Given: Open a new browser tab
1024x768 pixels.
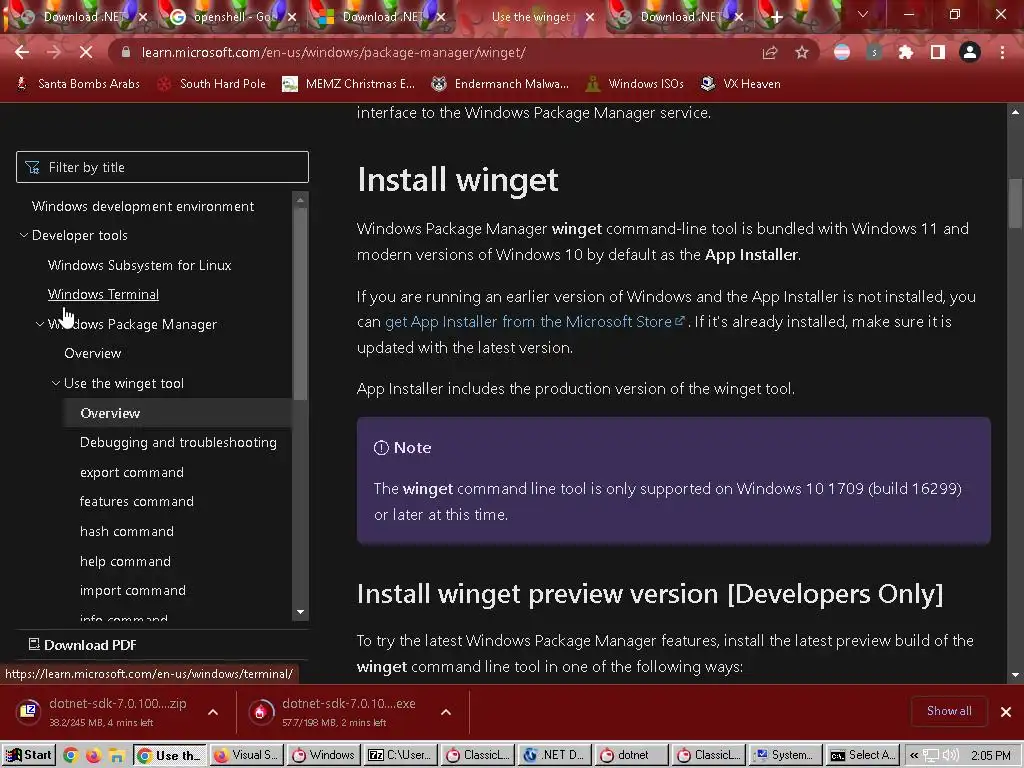Looking at the screenshot, I should click(776, 17).
